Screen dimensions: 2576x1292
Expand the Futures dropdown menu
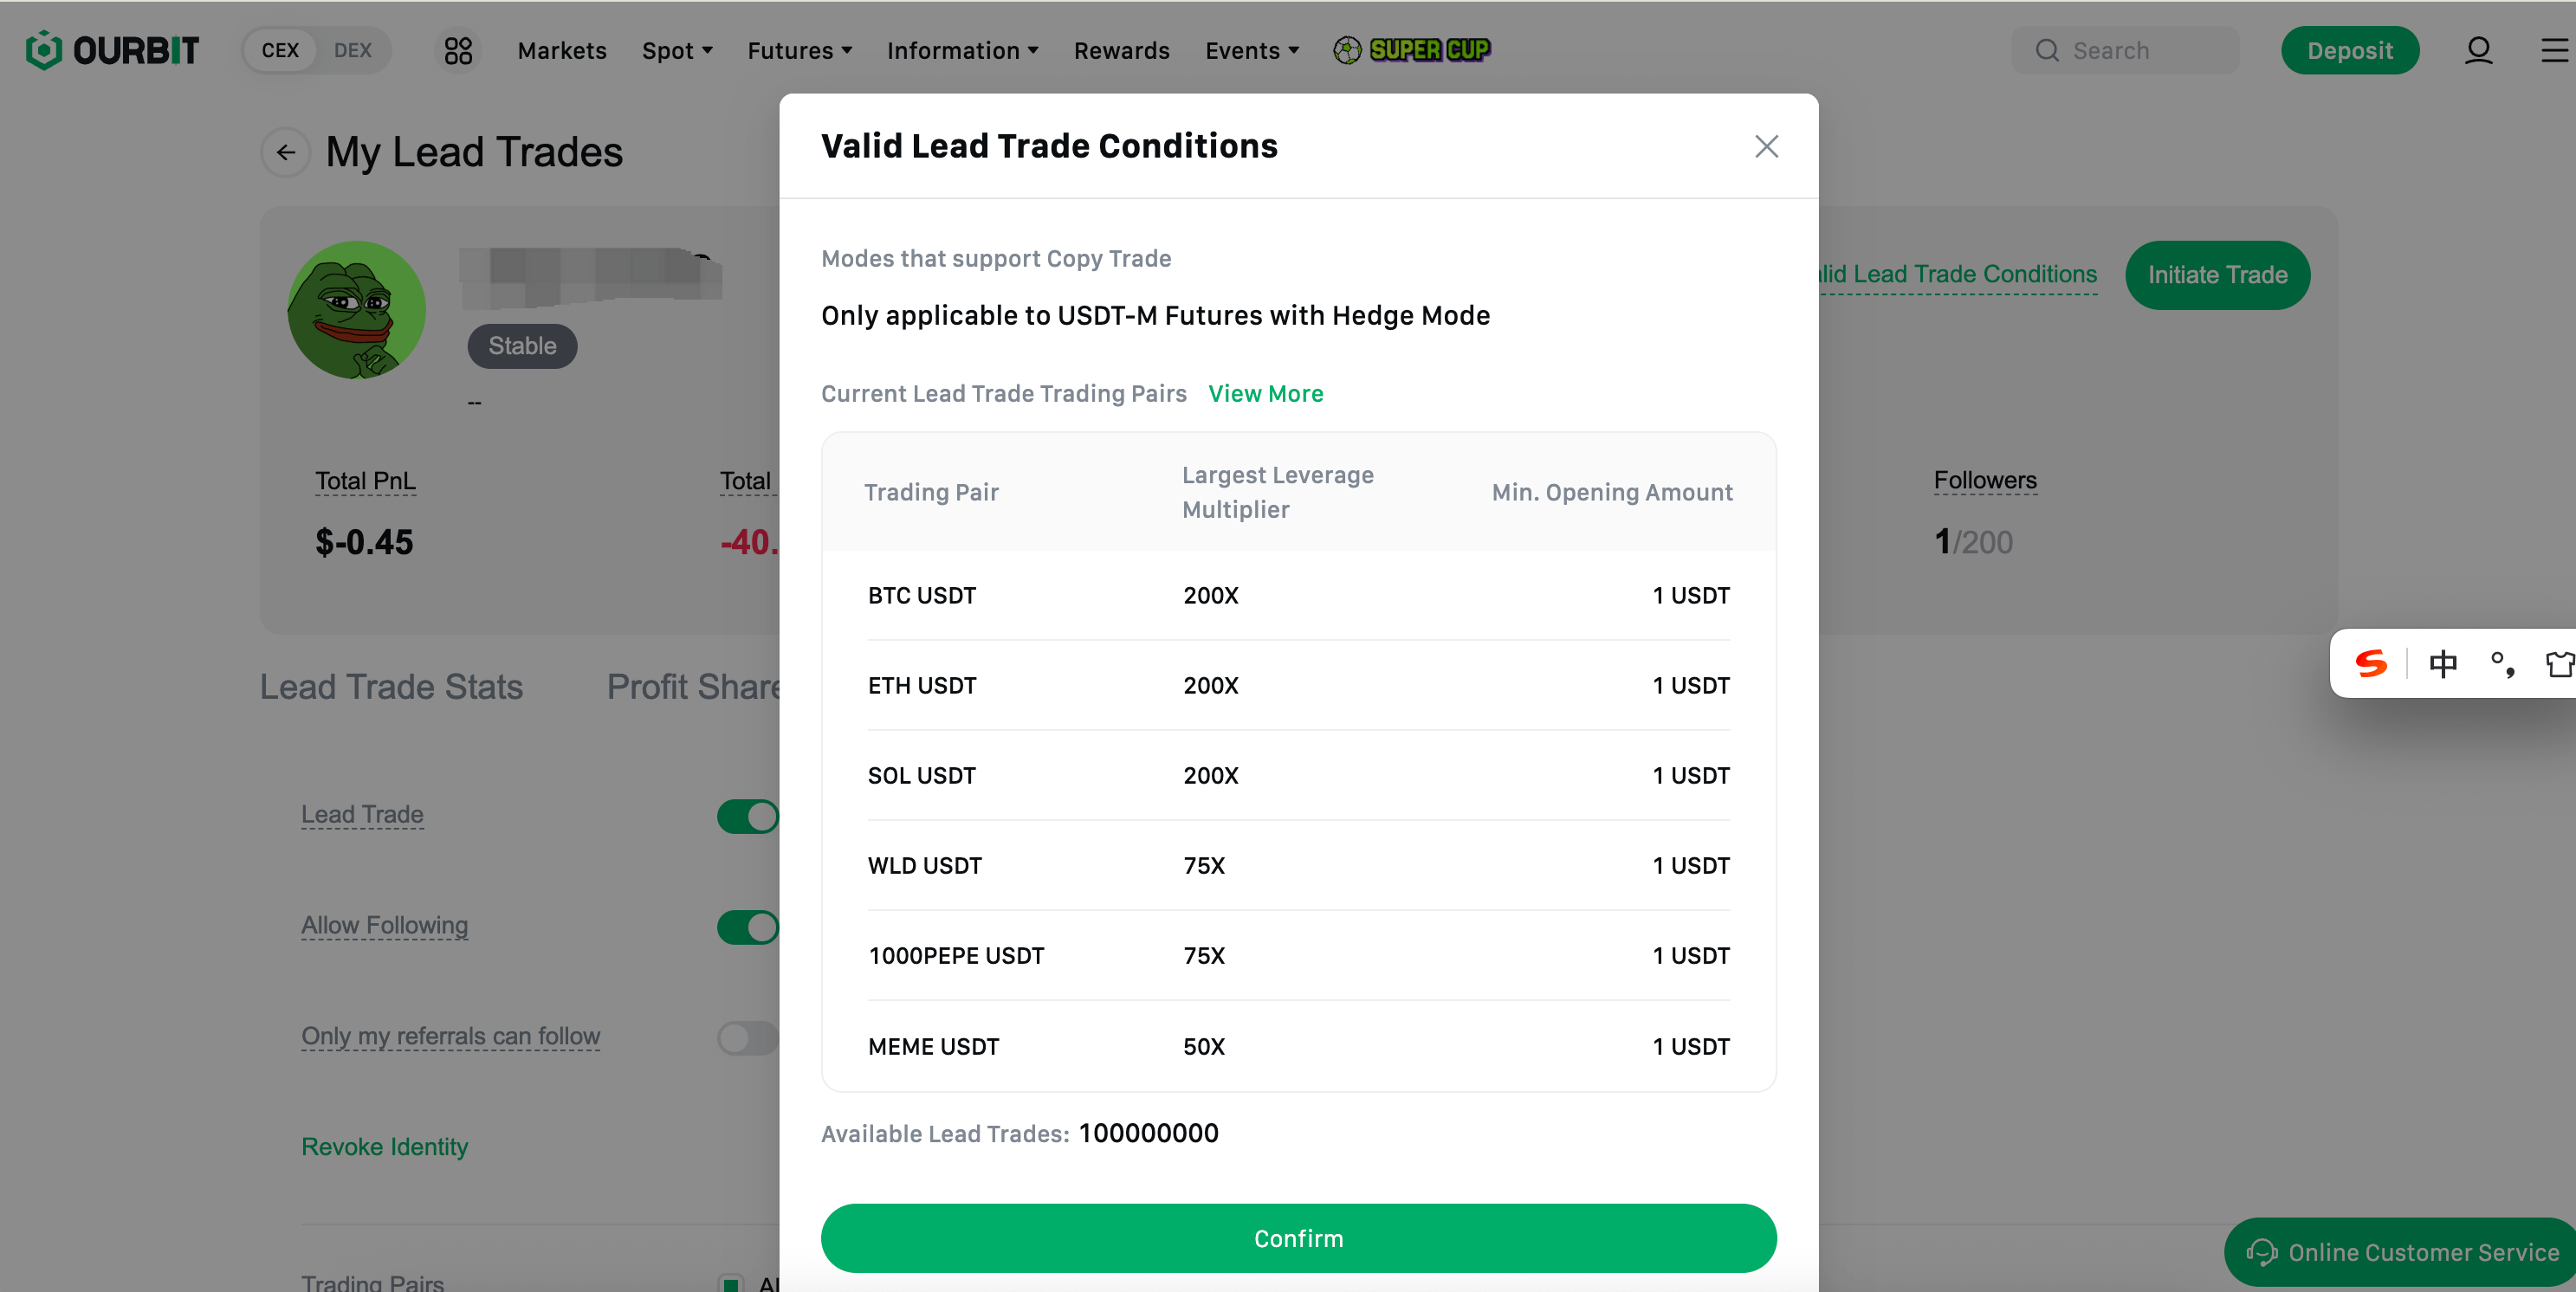pyautogui.click(x=799, y=50)
